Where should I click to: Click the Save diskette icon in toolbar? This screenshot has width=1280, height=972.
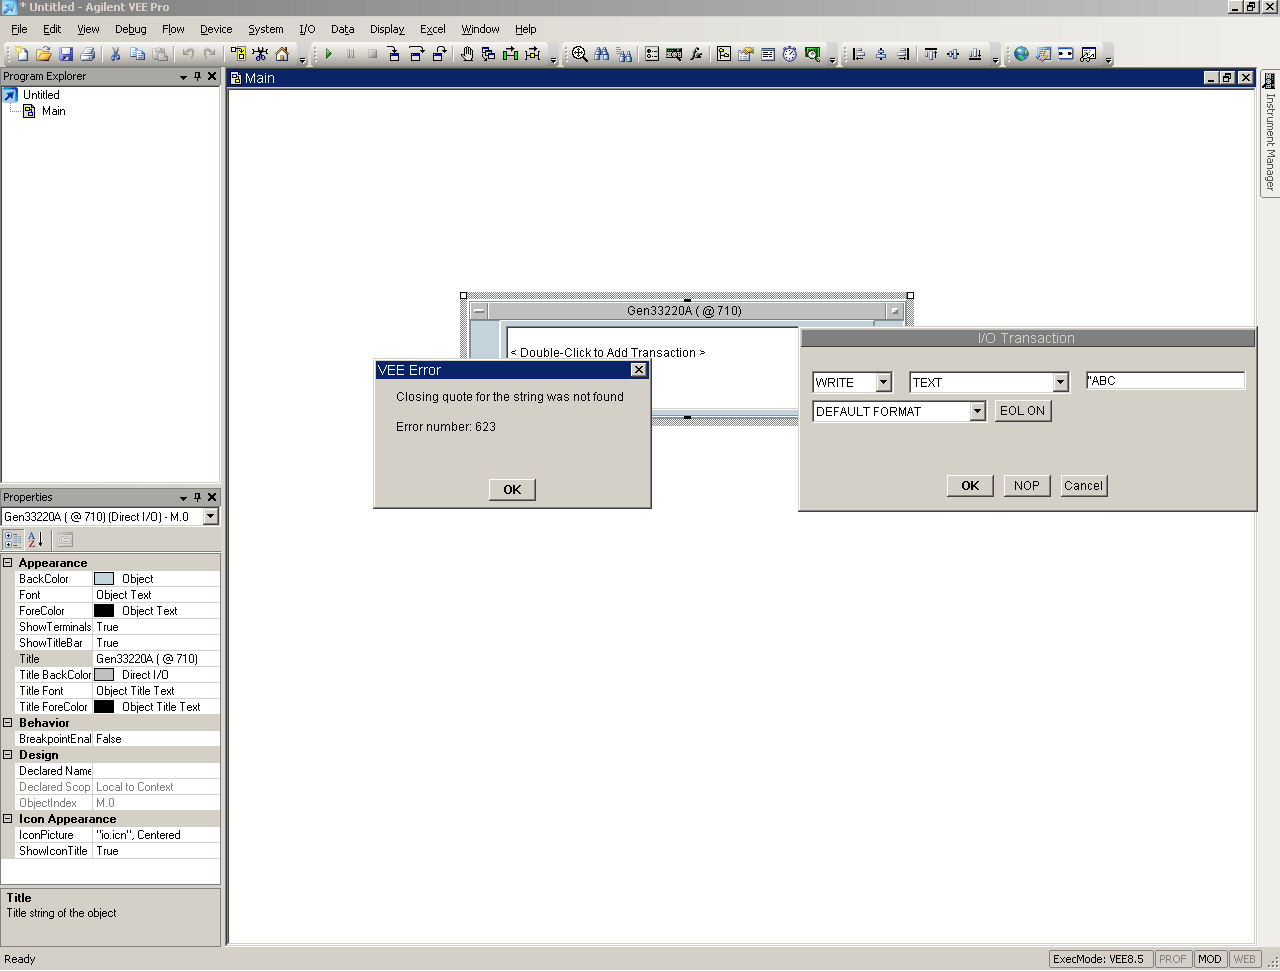(x=66, y=54)
